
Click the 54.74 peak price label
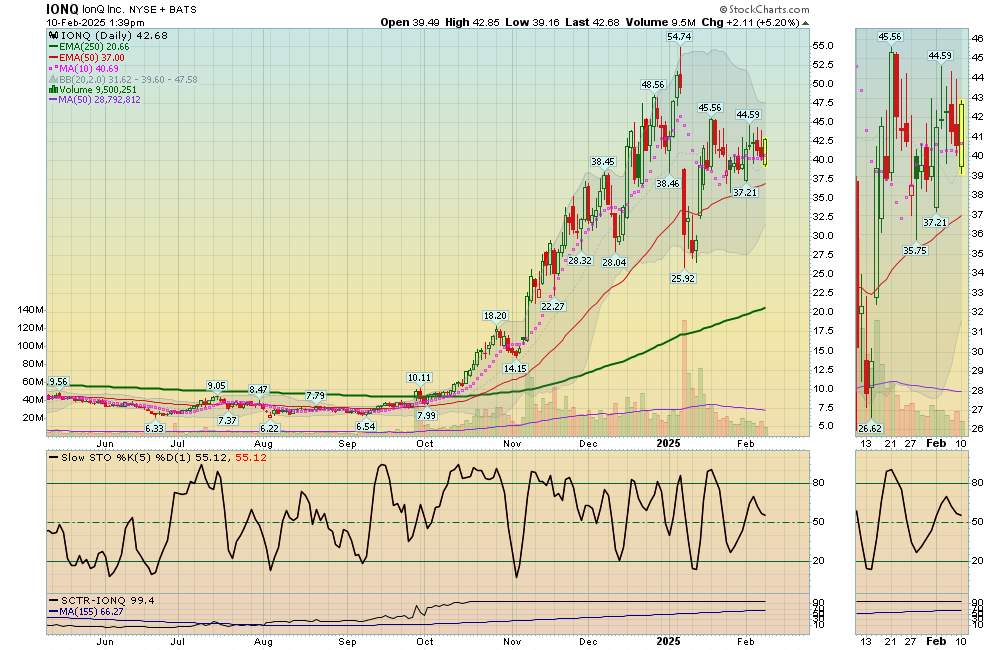pos(679,37)
